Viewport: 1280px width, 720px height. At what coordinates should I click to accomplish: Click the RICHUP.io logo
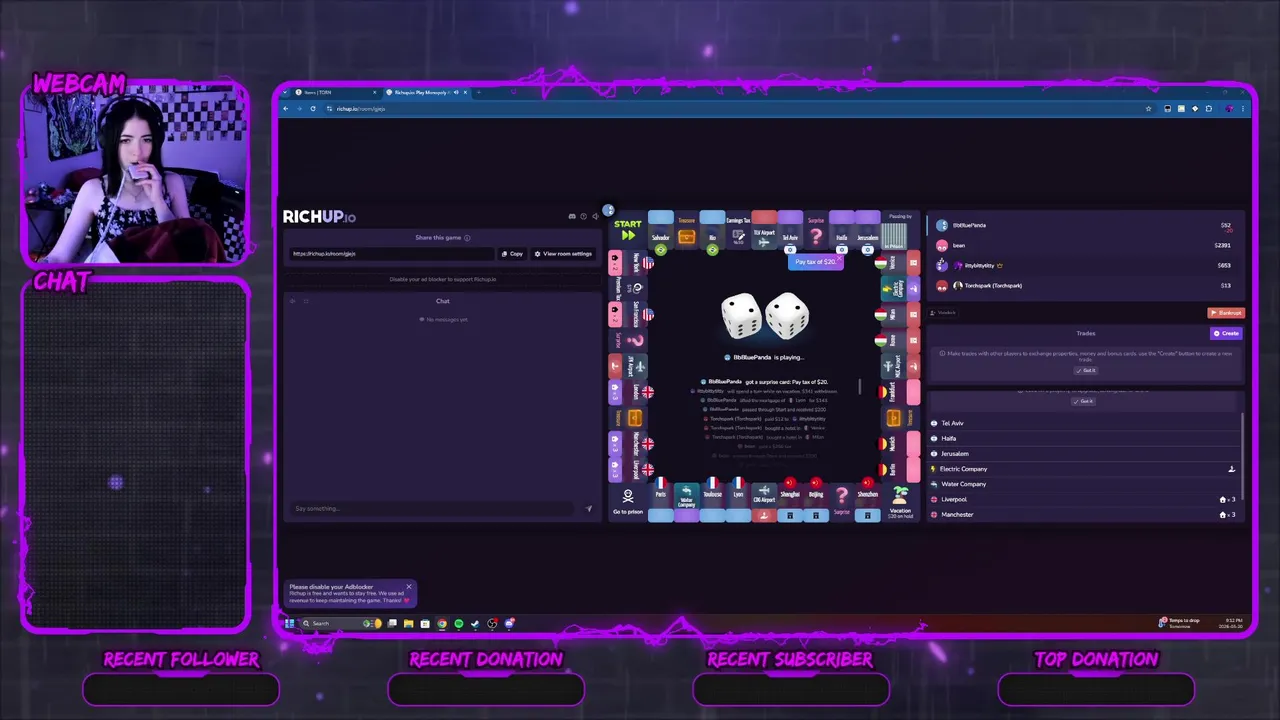point(319,216)
